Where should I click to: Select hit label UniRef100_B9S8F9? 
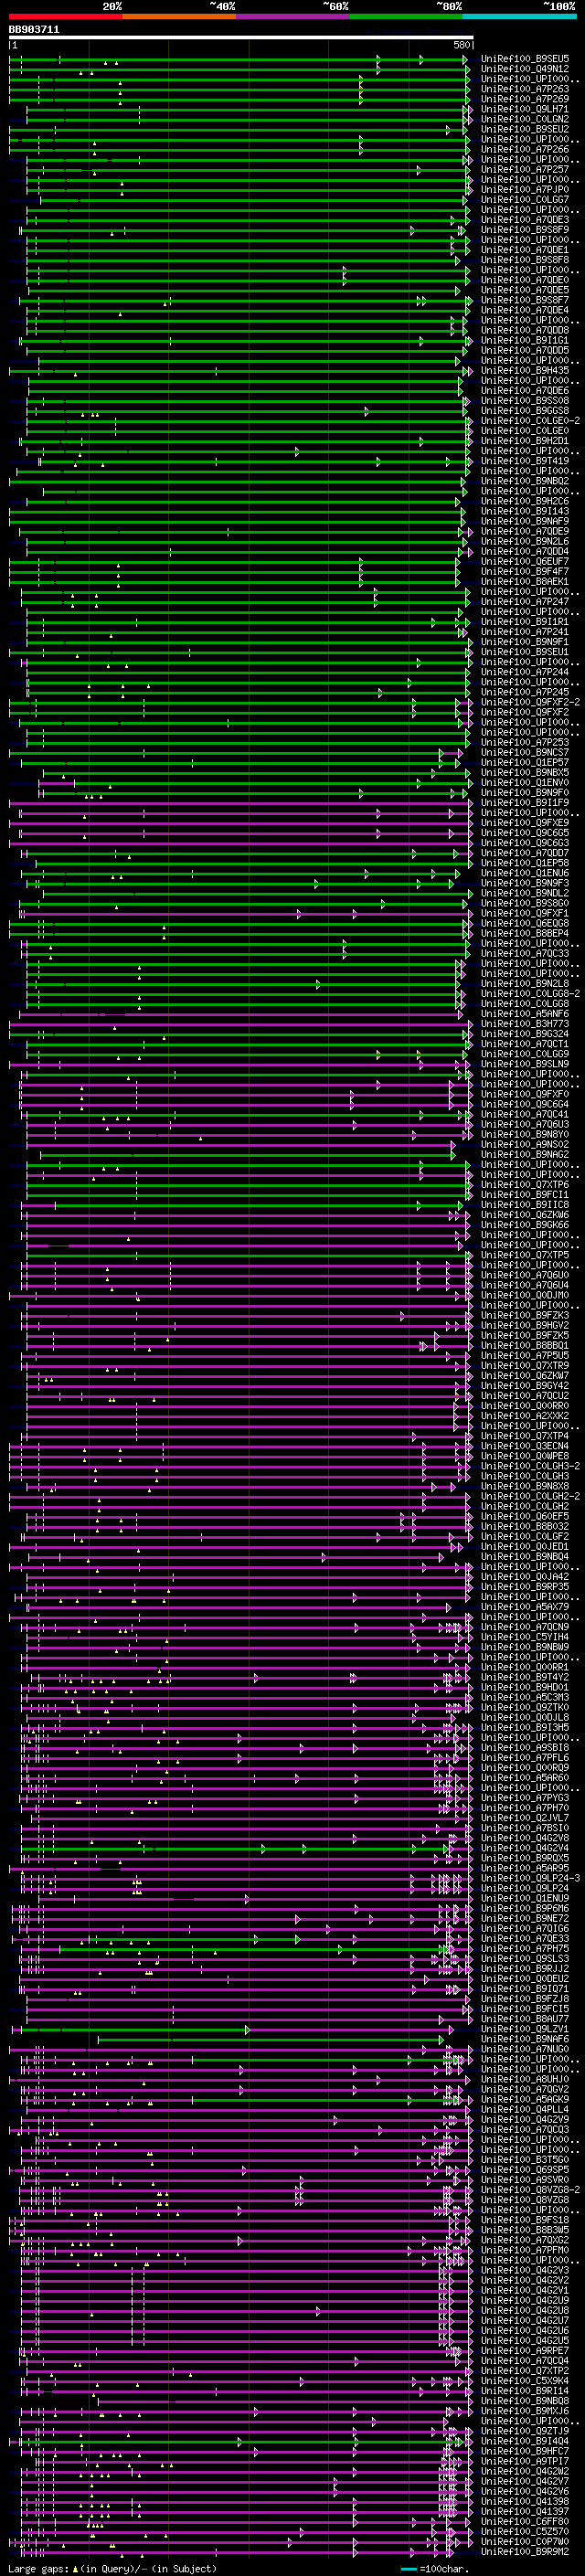point(525,230)
